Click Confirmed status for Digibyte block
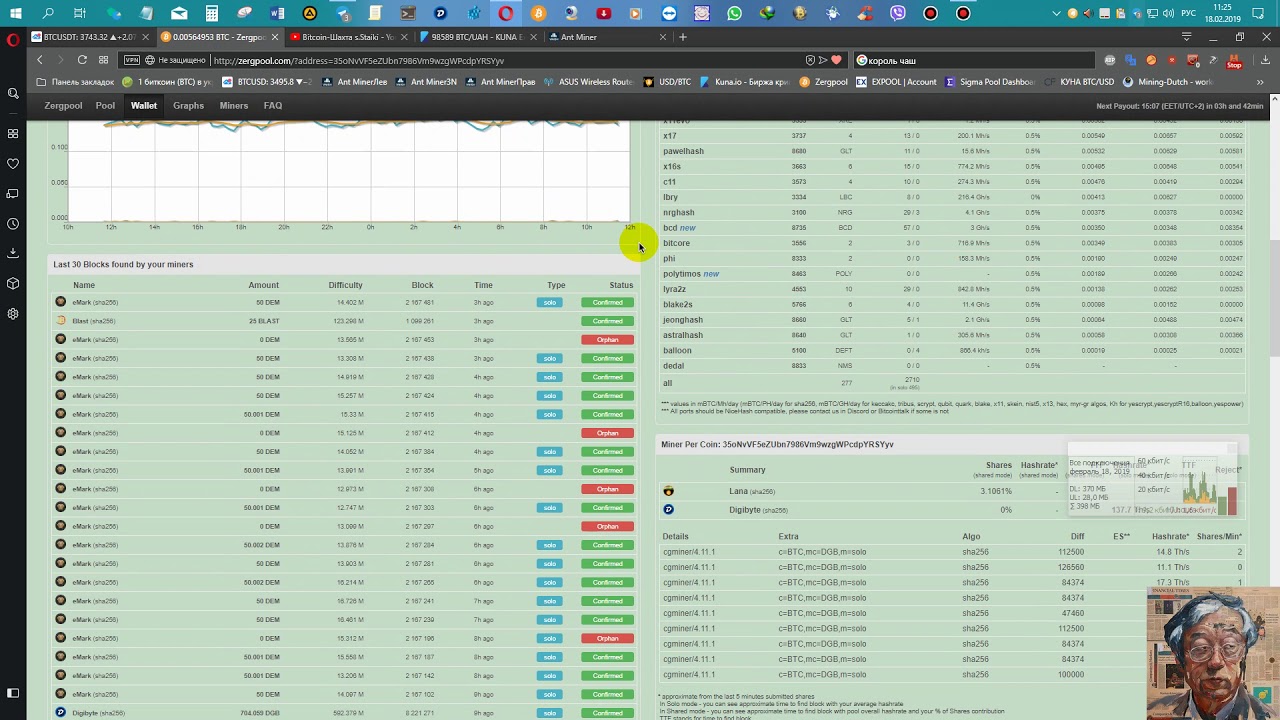 pos(607,713)
